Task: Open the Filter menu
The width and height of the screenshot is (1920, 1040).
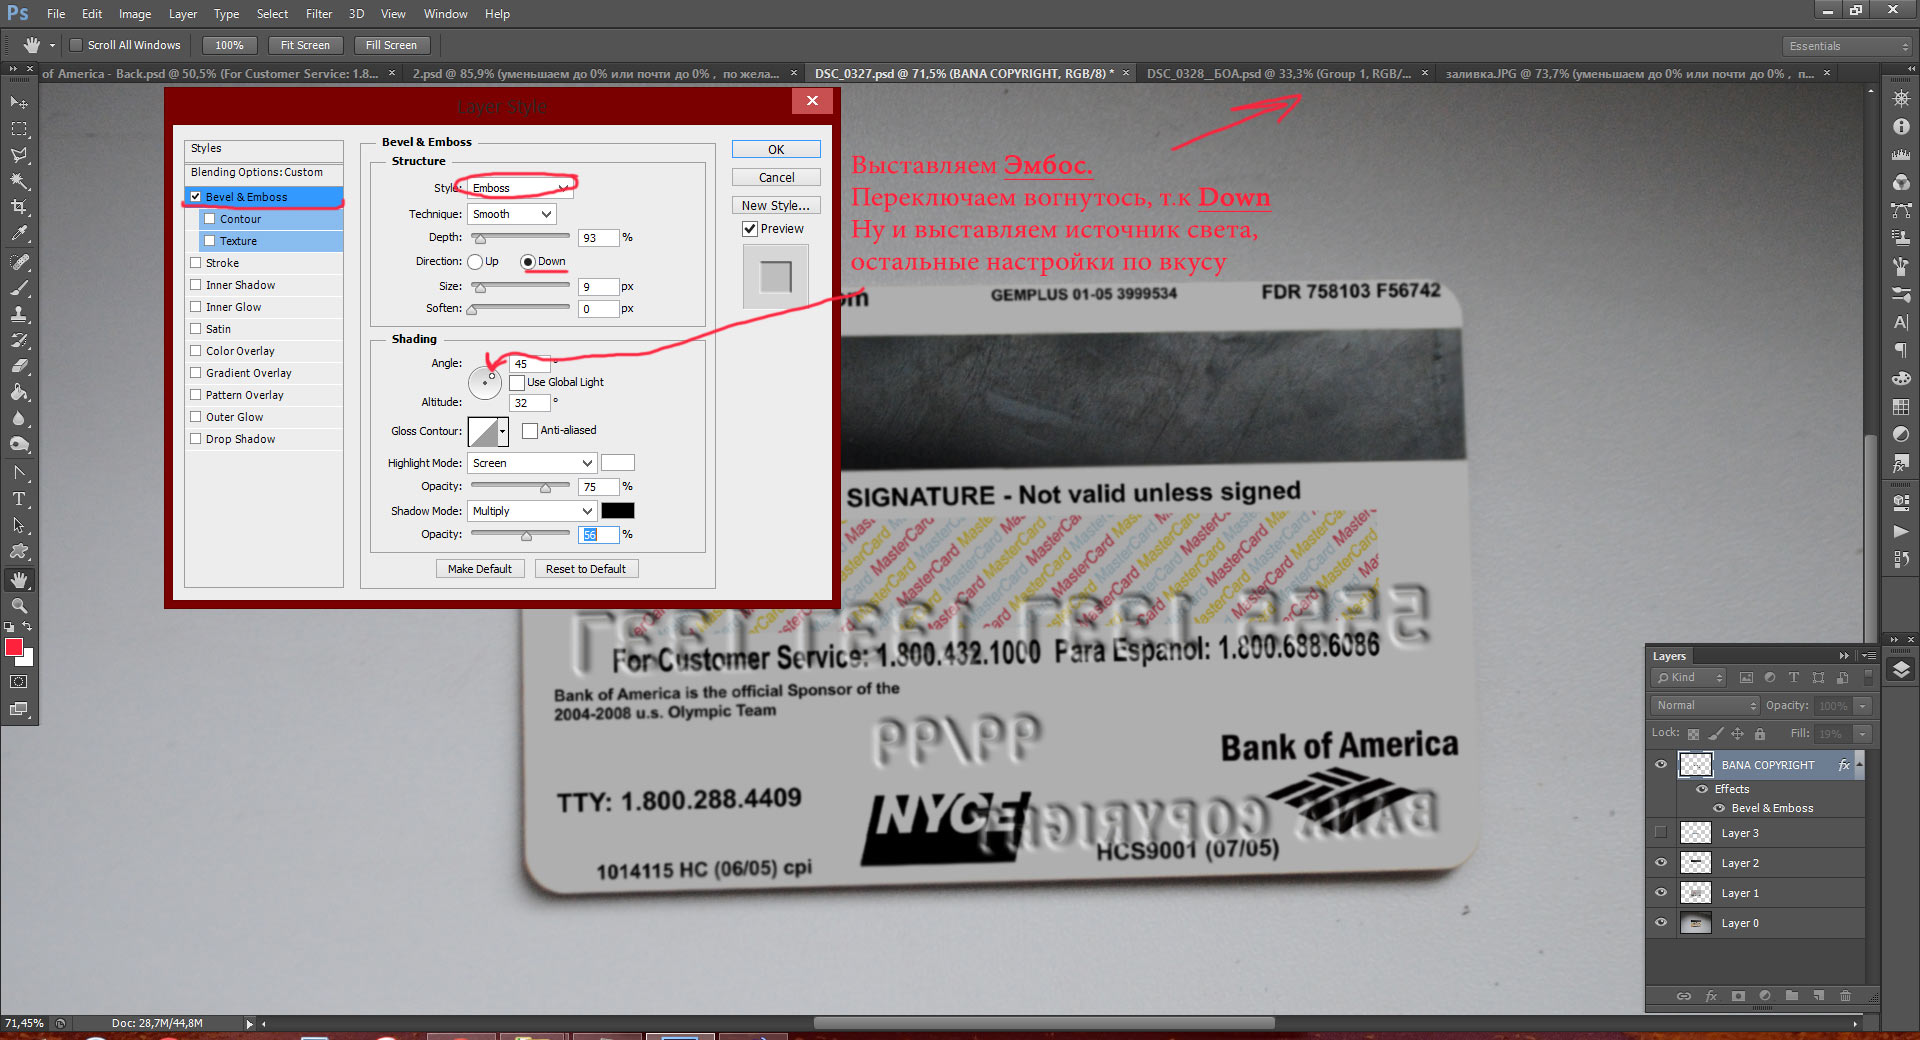Action: pos(319,14)
